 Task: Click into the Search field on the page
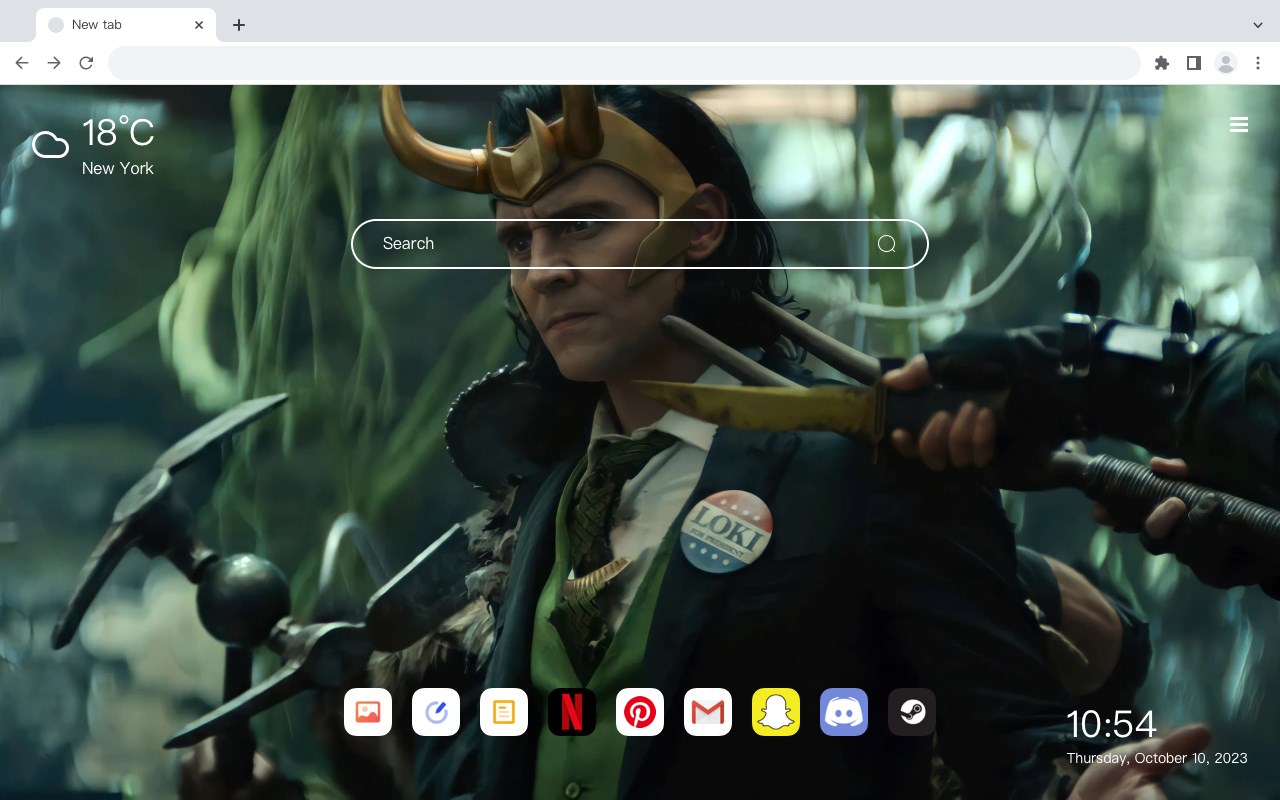(640, 244)
